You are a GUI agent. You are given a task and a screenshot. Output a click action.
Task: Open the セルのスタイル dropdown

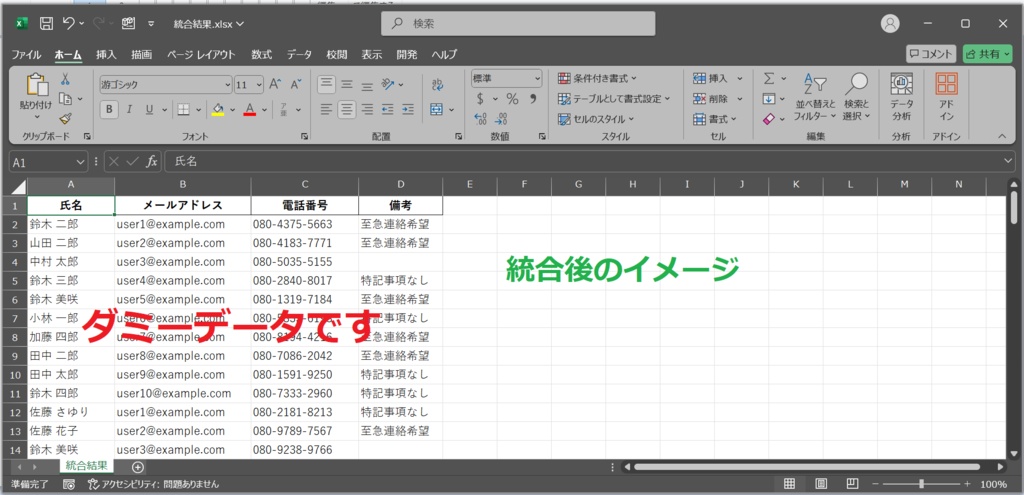point(596,120)
